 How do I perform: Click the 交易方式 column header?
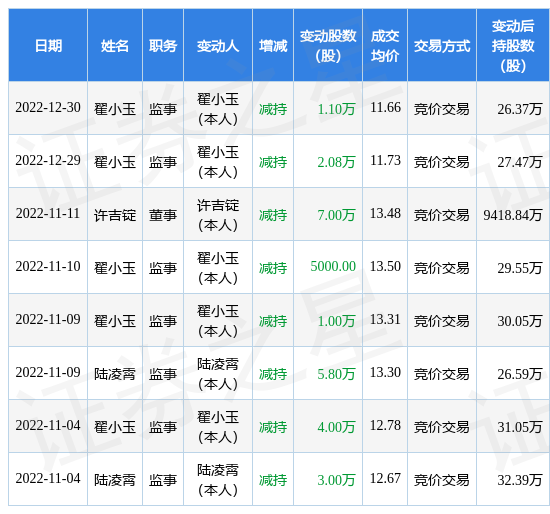tap(442, 46)
